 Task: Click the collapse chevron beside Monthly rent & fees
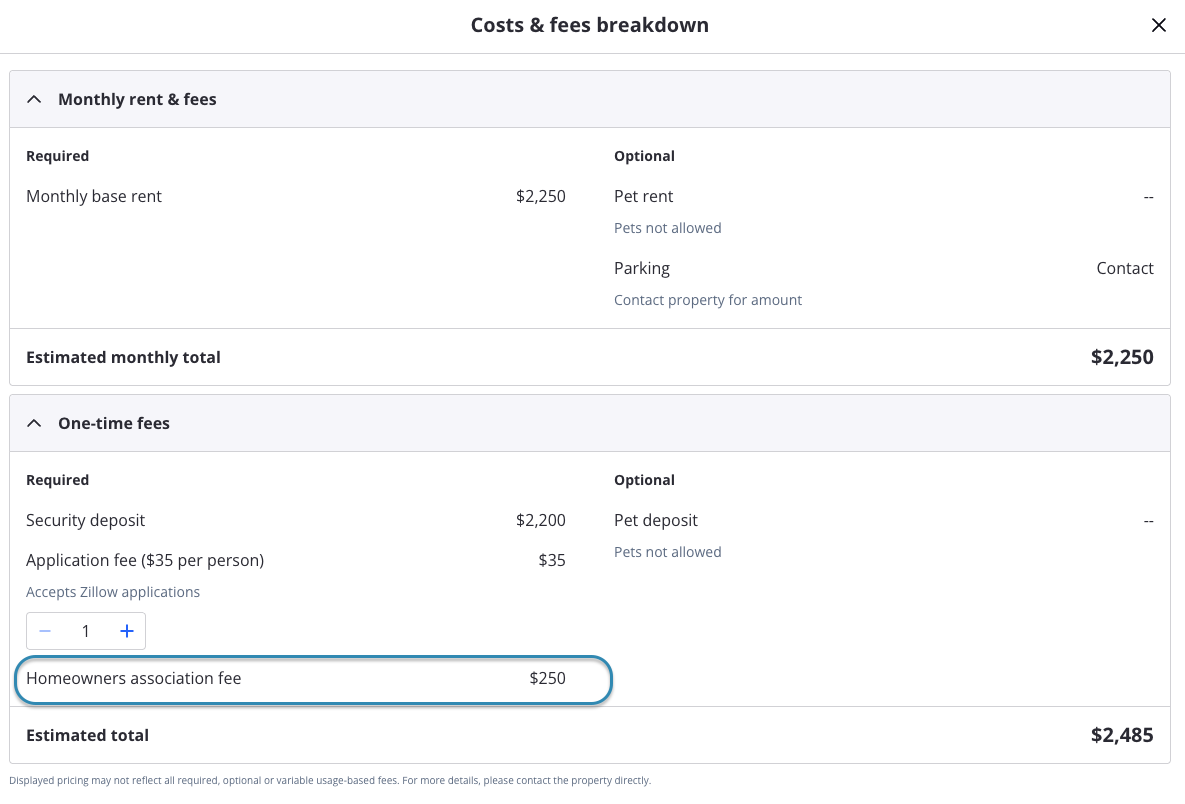34,98
